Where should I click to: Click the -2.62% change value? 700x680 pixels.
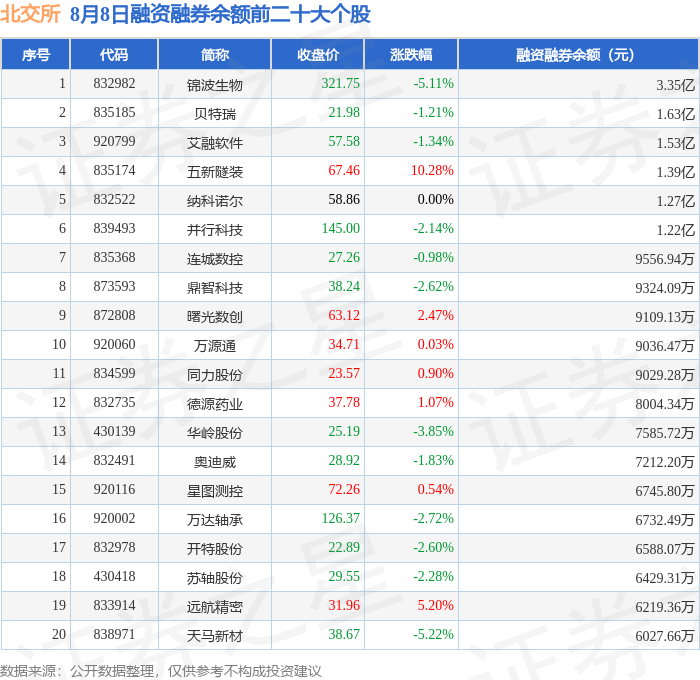tap(433, 287)
